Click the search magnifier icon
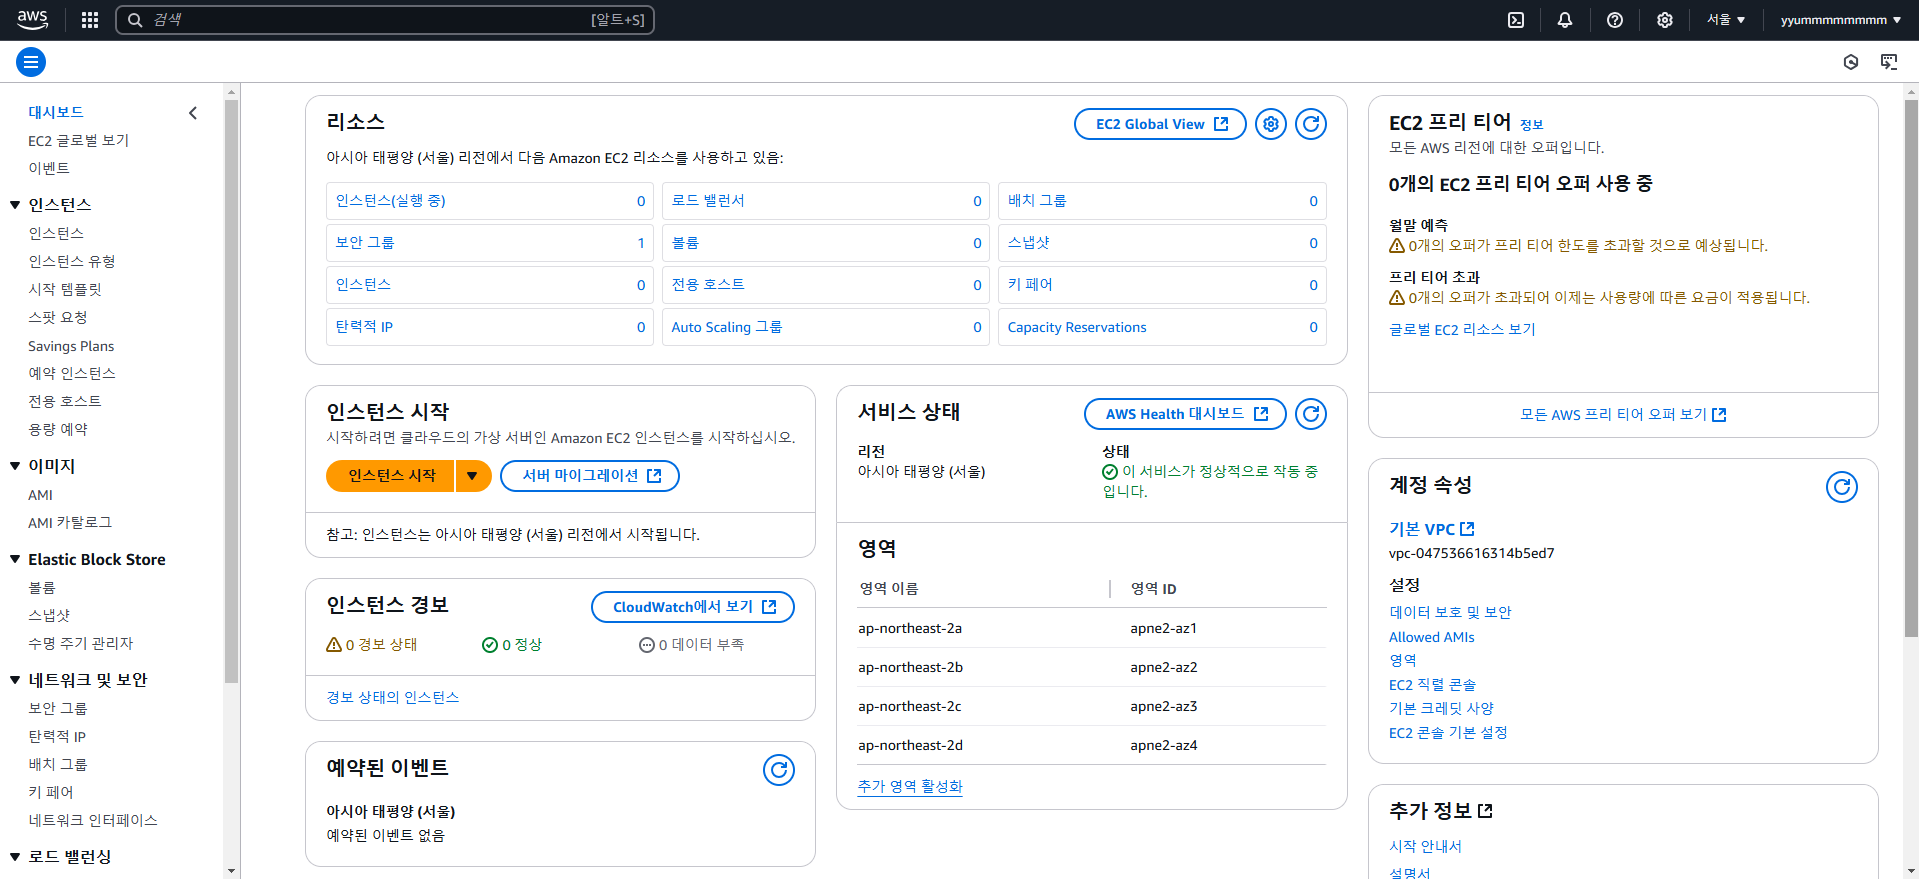The image size is (1919, 879). [135, 20]
